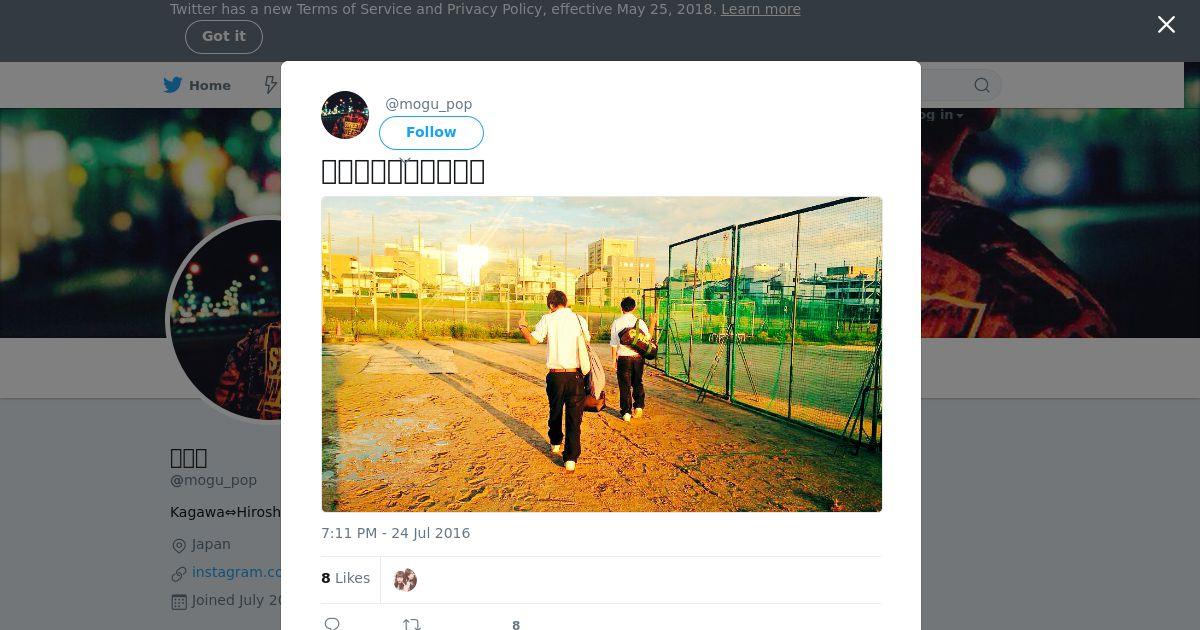View the 8 Likes list

(346, 578)
